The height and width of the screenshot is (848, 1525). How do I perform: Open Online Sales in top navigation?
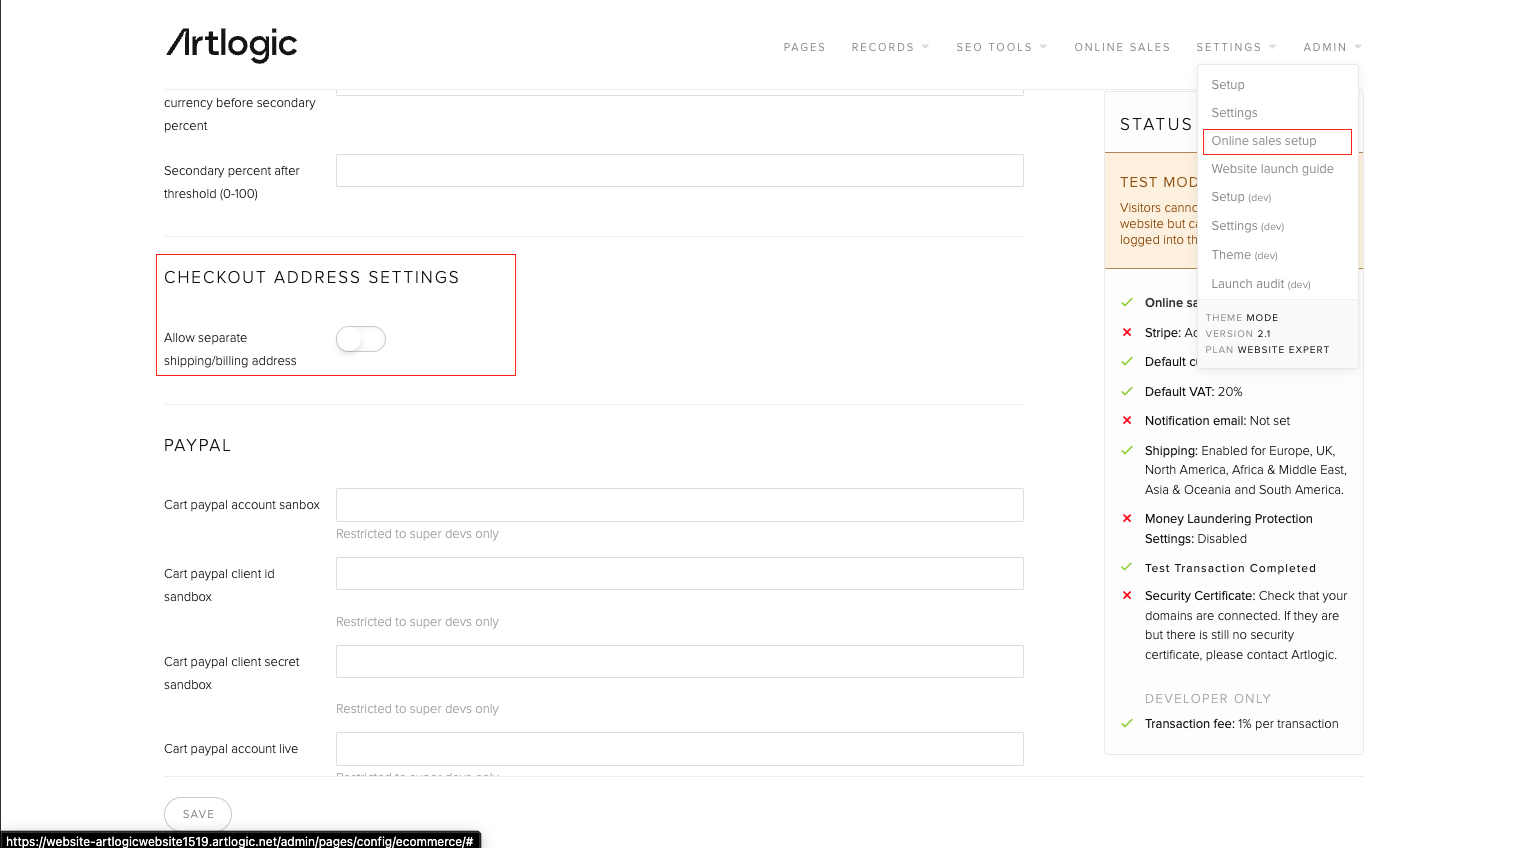1122,47
